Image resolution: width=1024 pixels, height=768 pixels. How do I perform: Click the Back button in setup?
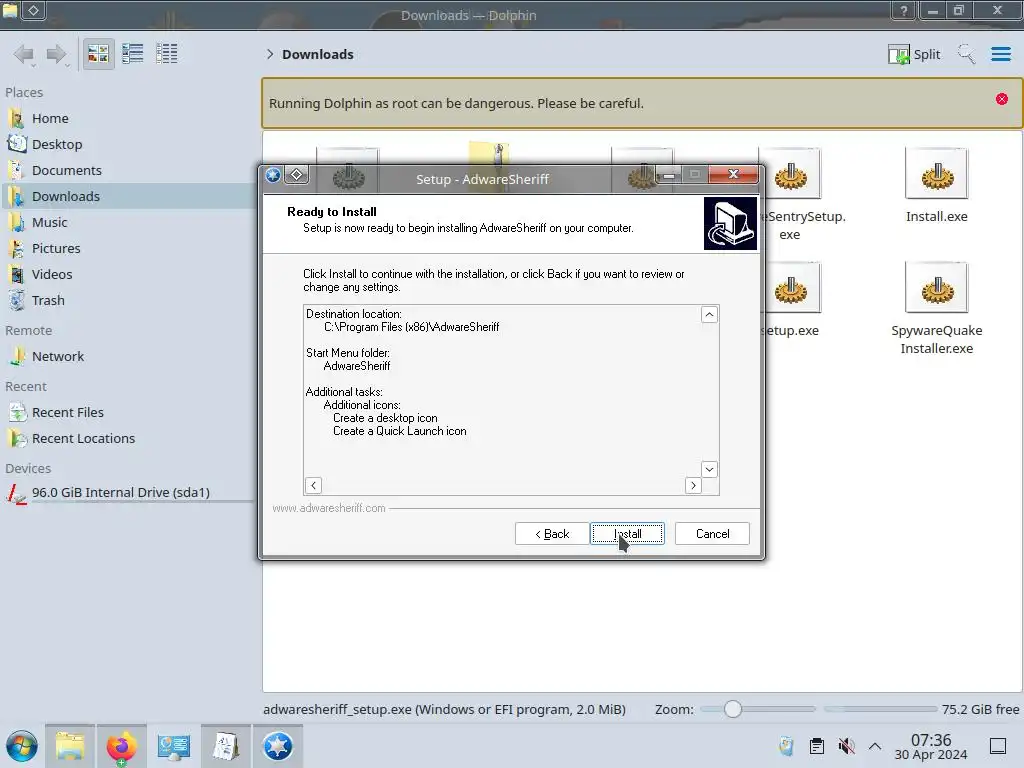[552, 534]
